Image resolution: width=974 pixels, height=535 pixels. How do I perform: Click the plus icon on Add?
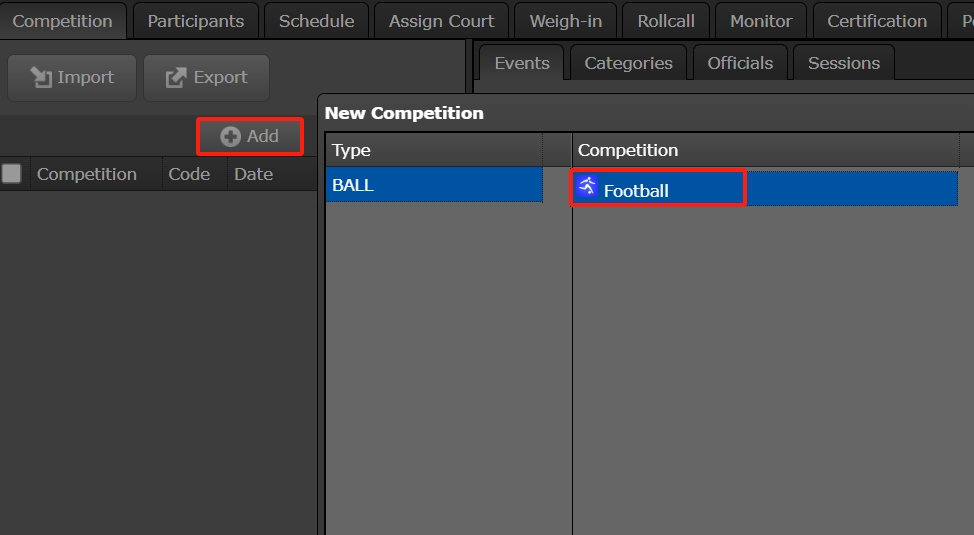(231, 137)
